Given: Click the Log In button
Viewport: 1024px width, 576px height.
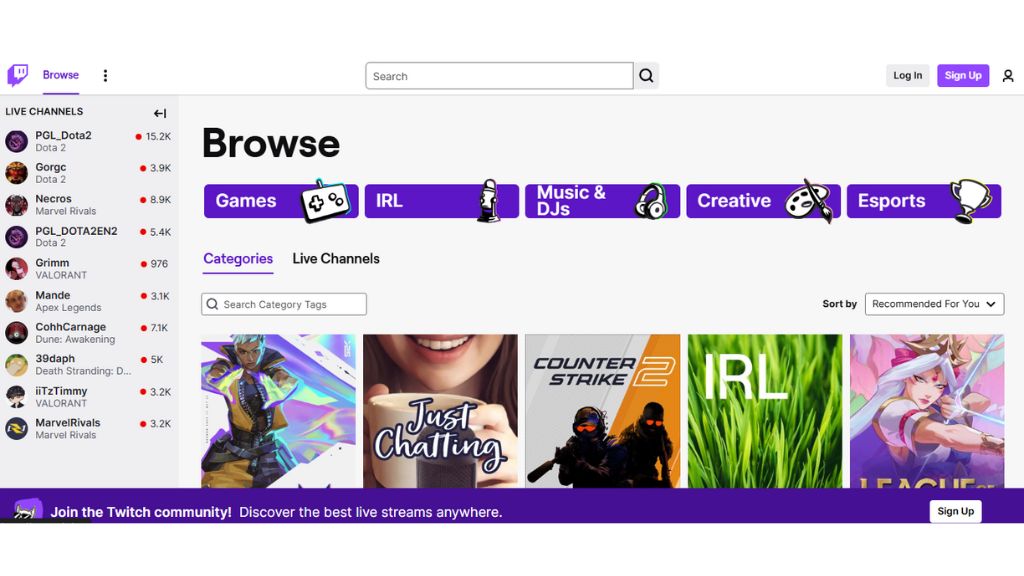Looking at the screenshot, I should (907, 76).
